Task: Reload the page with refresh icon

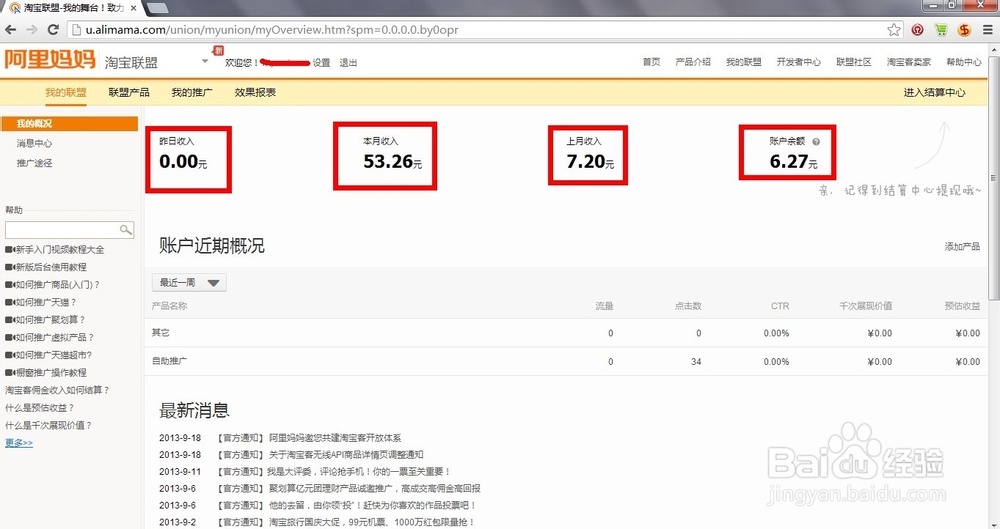Action: (54, 29)
